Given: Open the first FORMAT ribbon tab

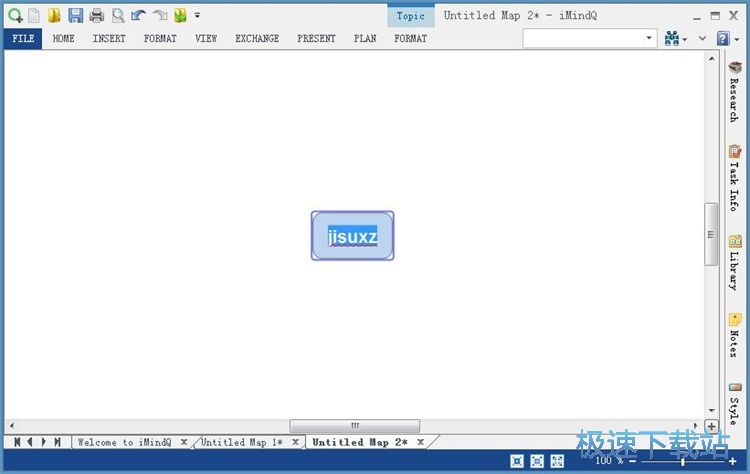Looking at the screenshot, I should pos(160,39).
